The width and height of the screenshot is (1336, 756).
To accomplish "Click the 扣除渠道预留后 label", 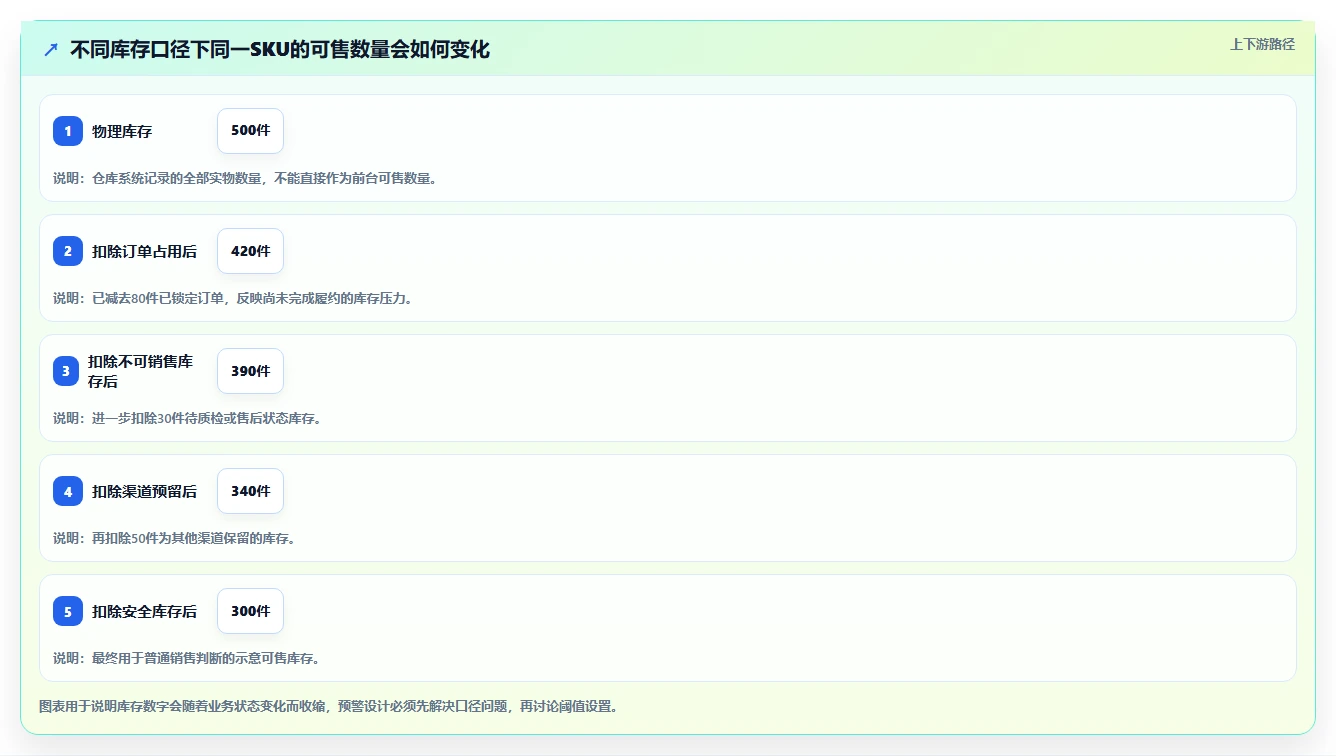I will (144, 491).
